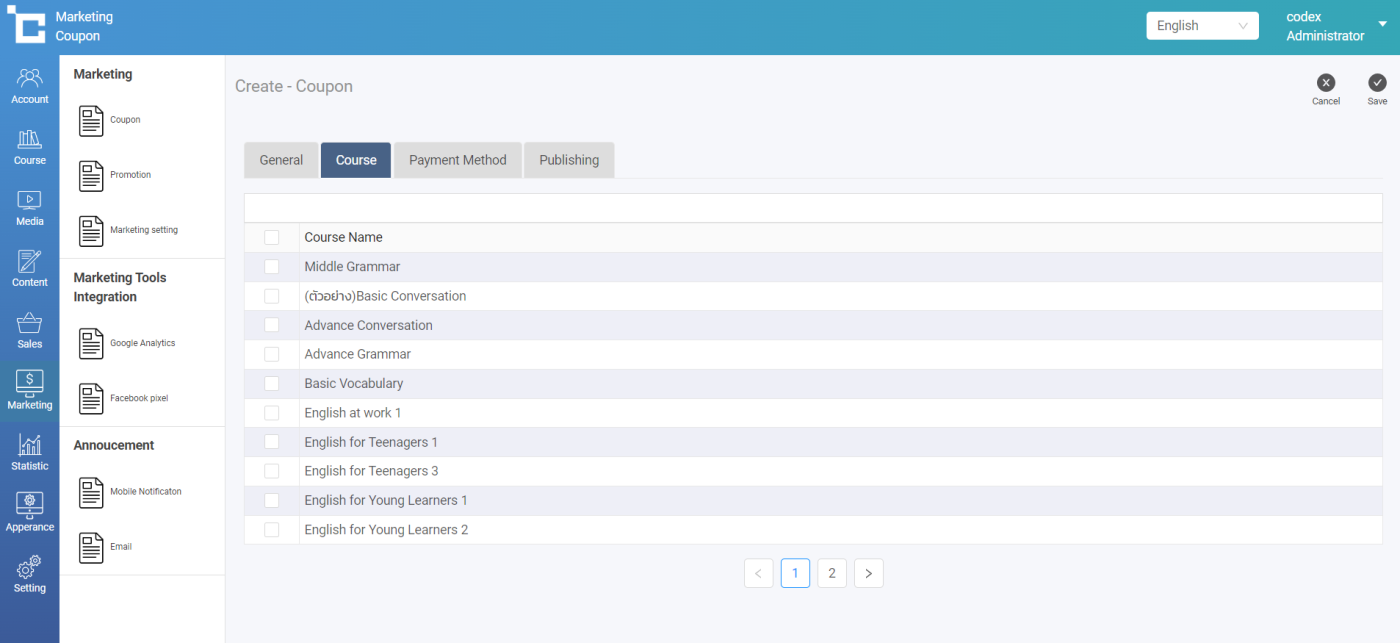Viewport: 1400px width, 643px height.
Task: Tick the Basic Vocabulary checkbox
Action: (x=272, y=384)
